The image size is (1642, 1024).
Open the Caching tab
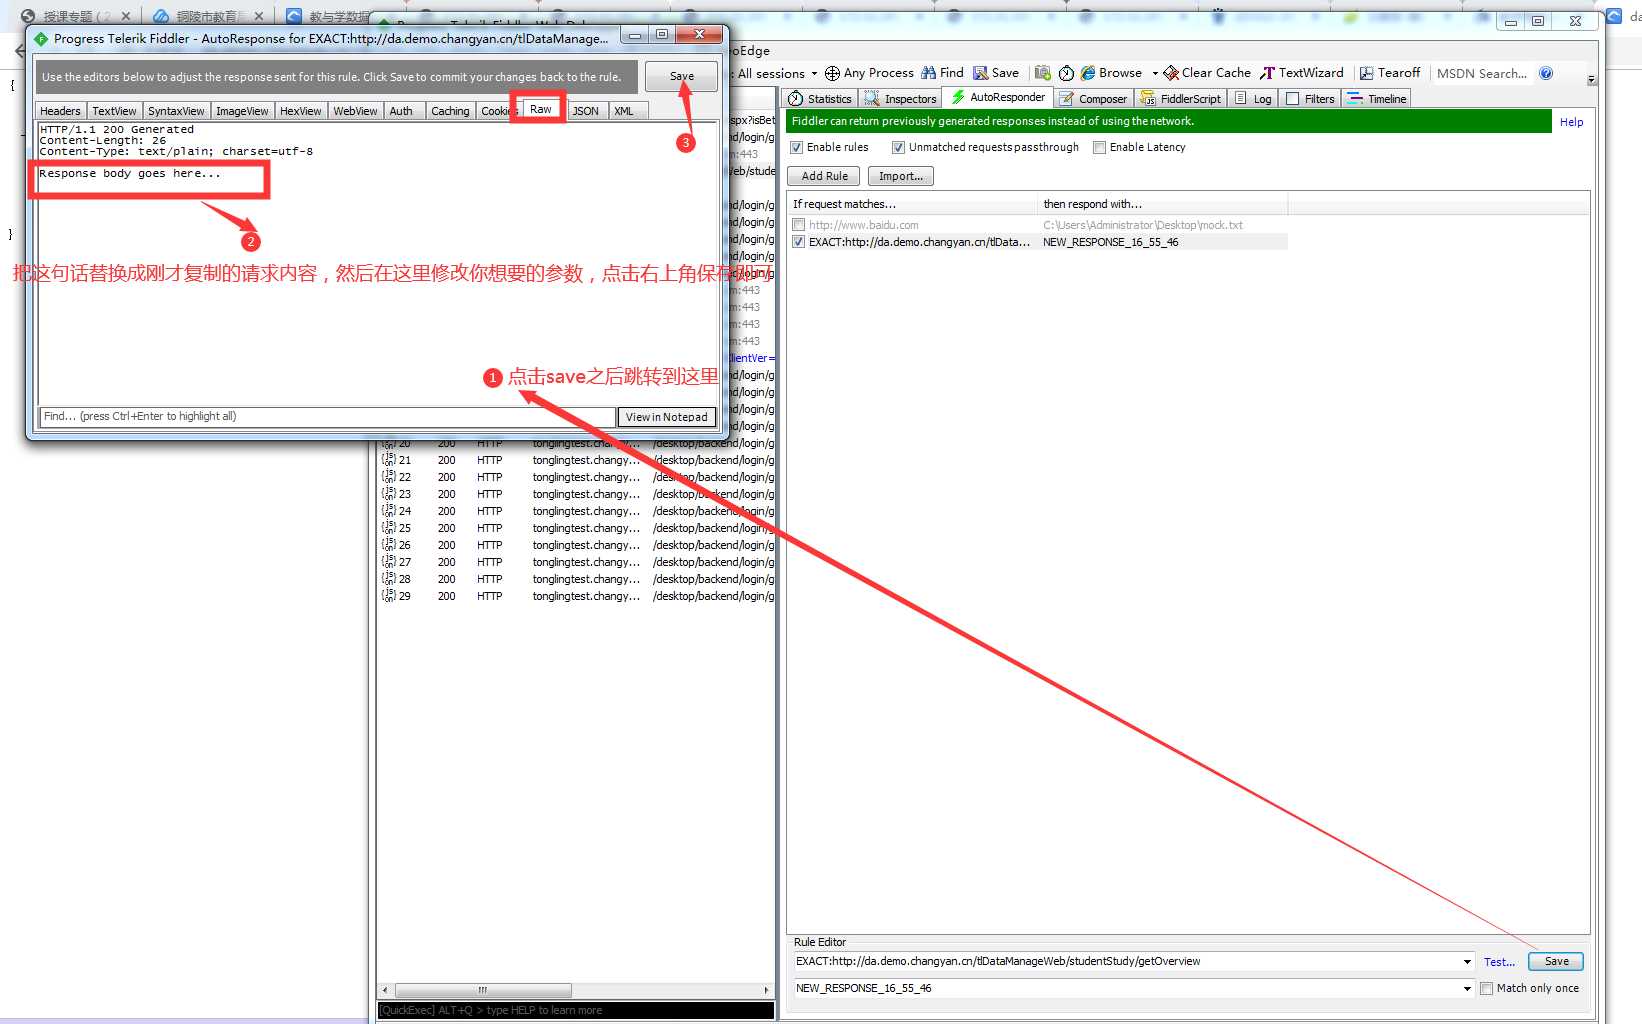(x=450, y=111)
